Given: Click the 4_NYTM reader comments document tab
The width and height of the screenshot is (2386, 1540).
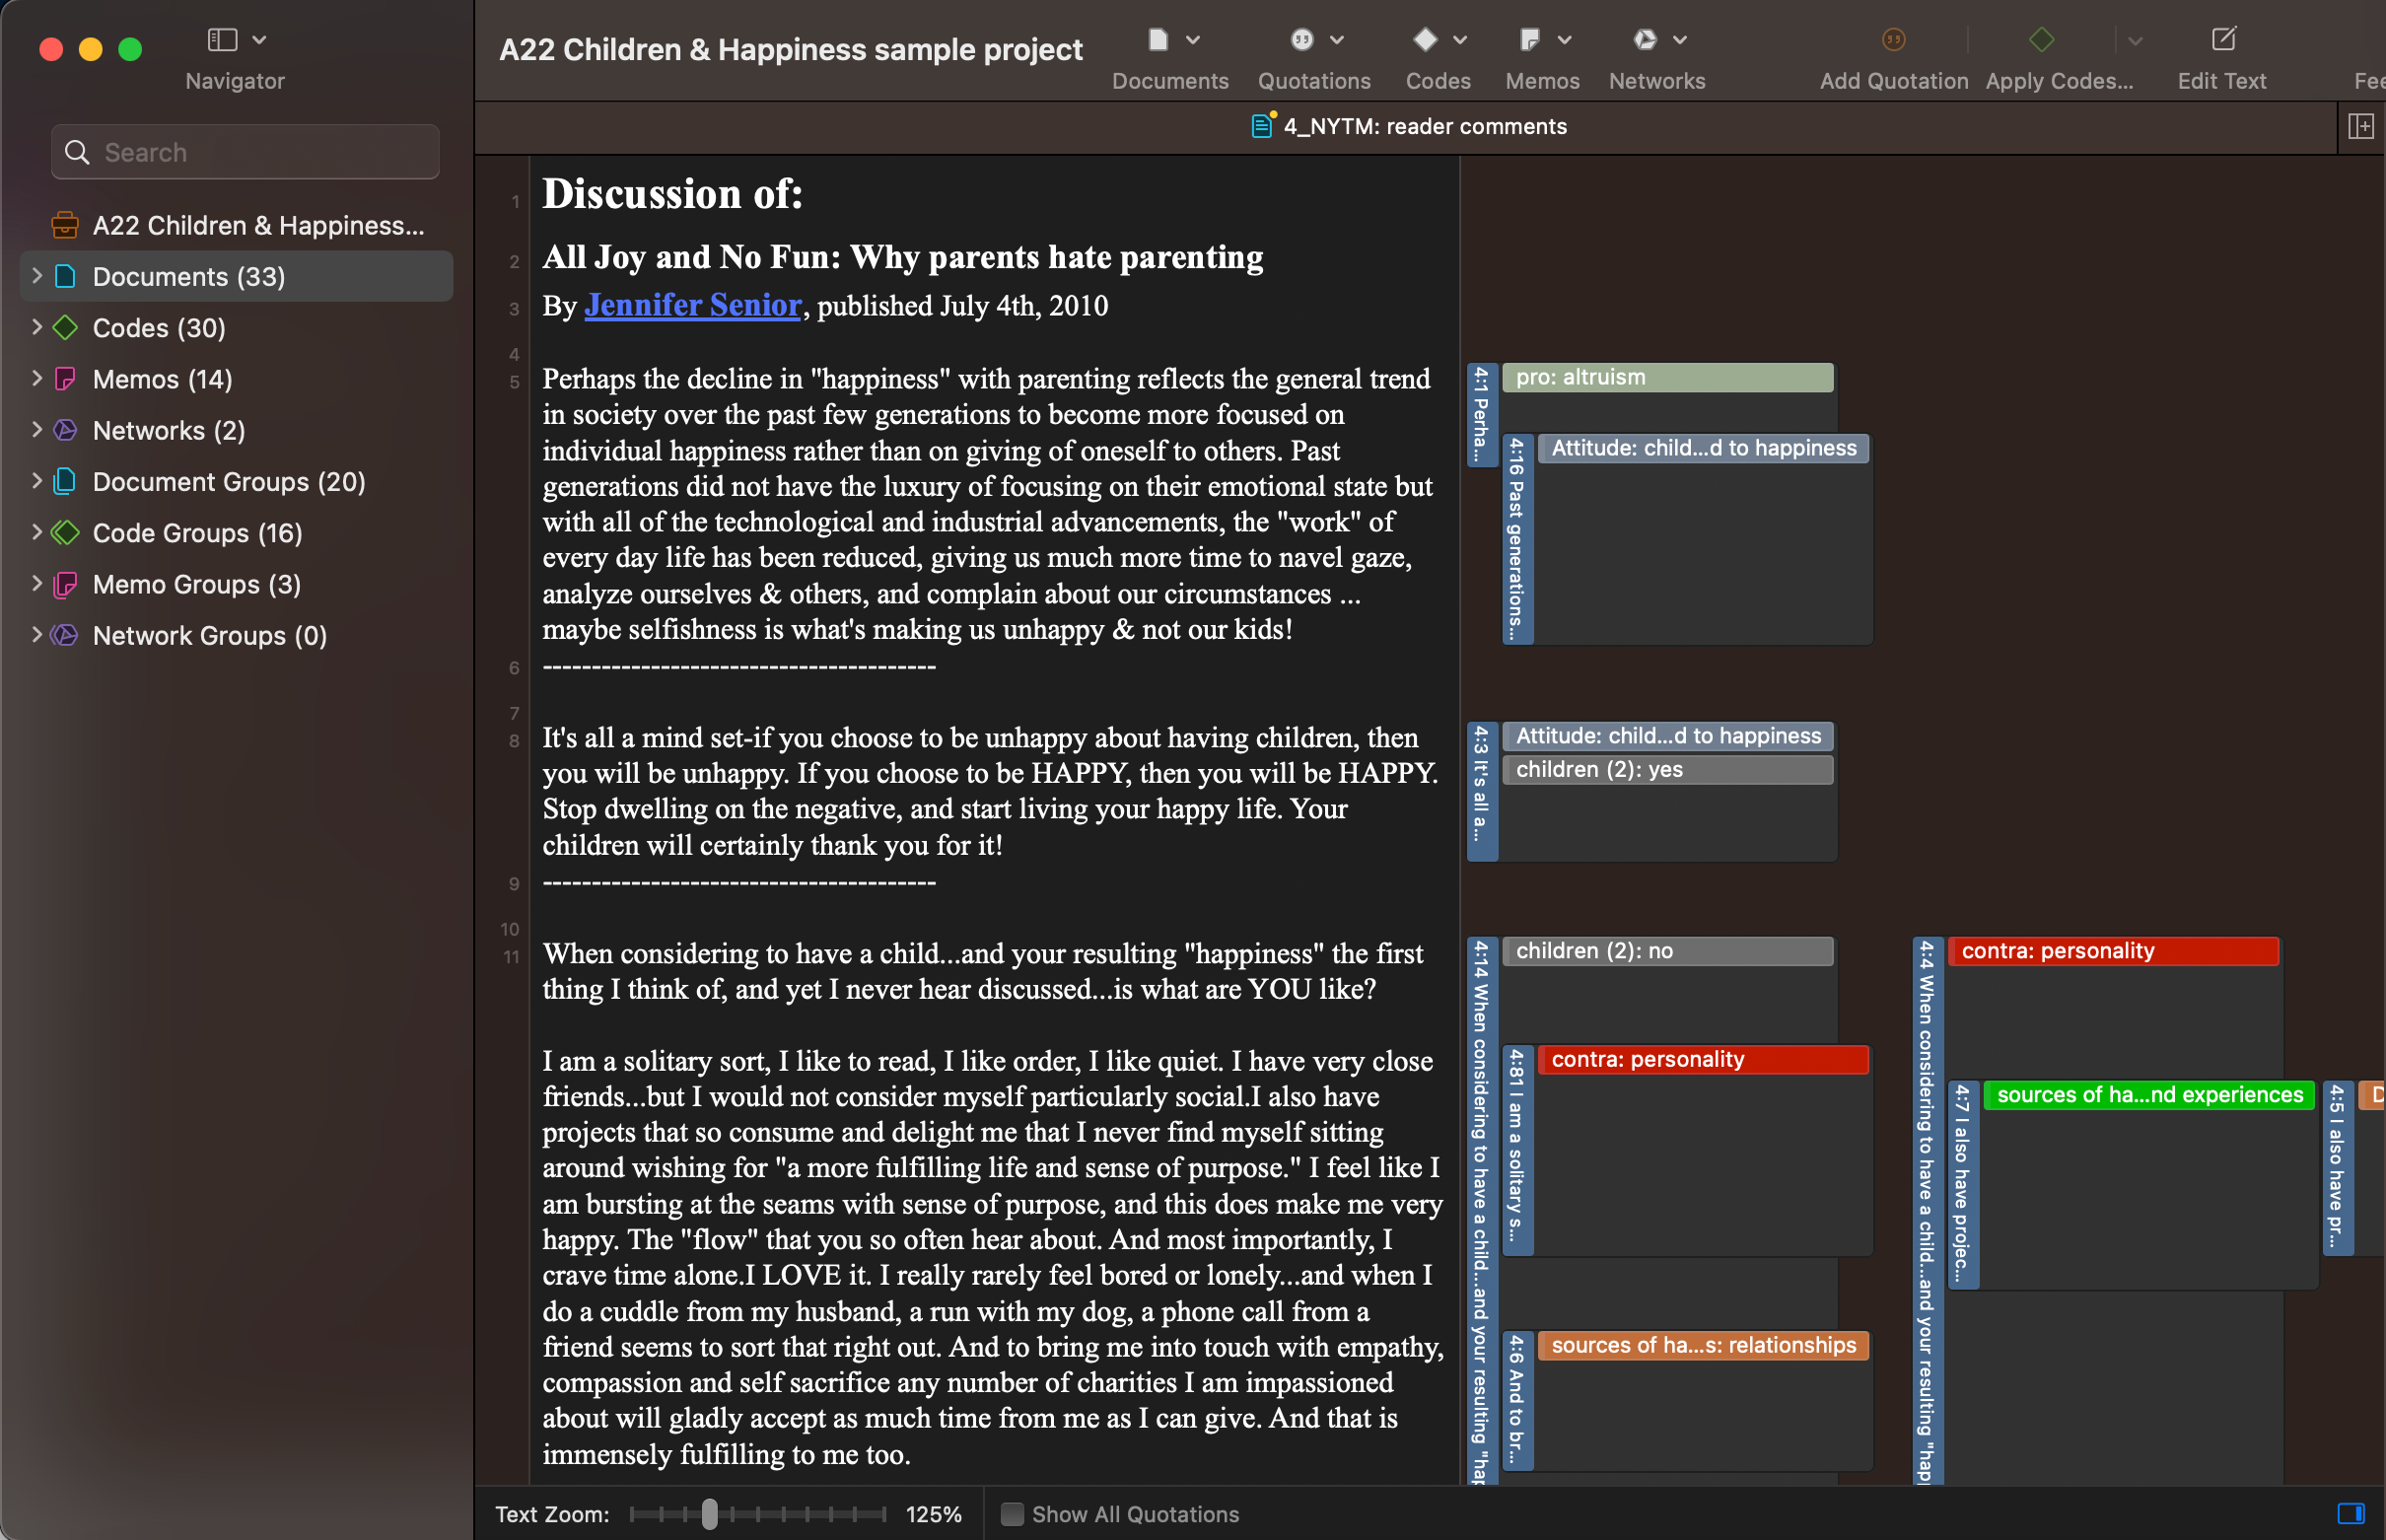Looking at the screenshot, I should (x=1428, y=125).
